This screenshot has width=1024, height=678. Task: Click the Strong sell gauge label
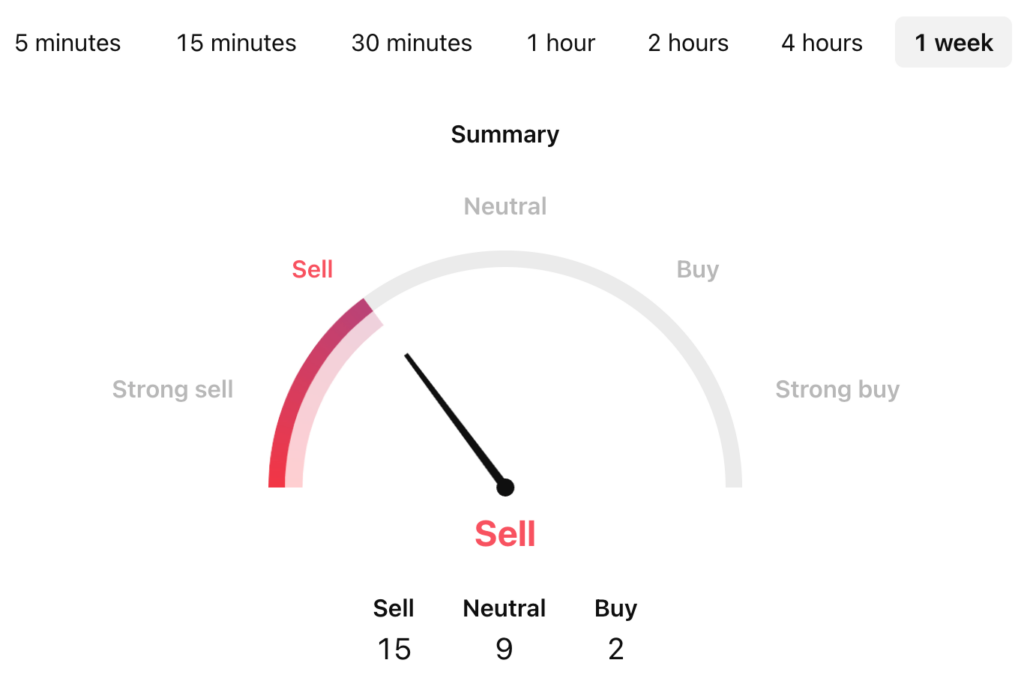click(x=172, y=389)
